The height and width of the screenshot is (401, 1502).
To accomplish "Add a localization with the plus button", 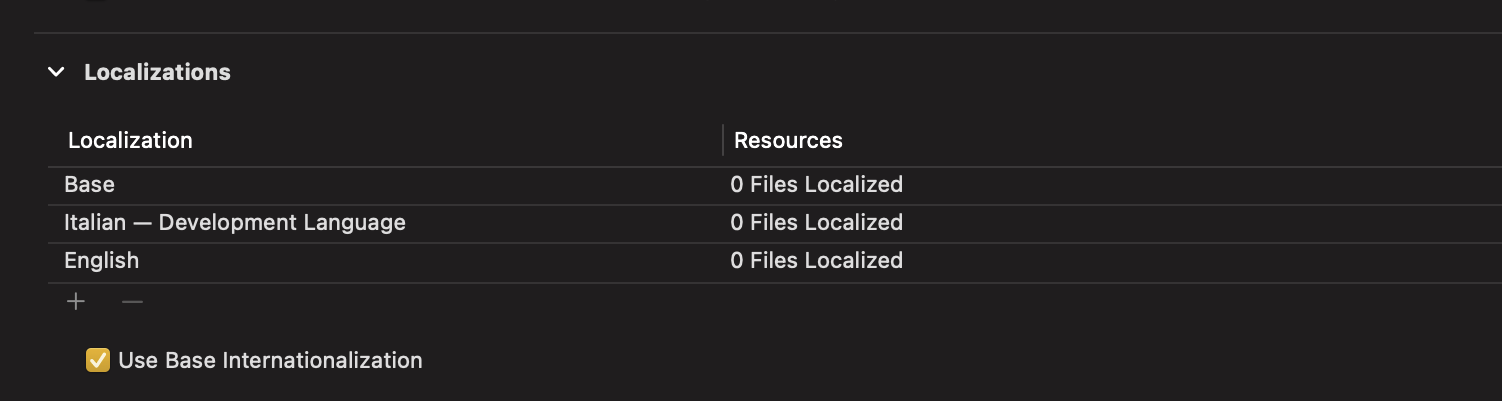I will [x=76, y=302].
